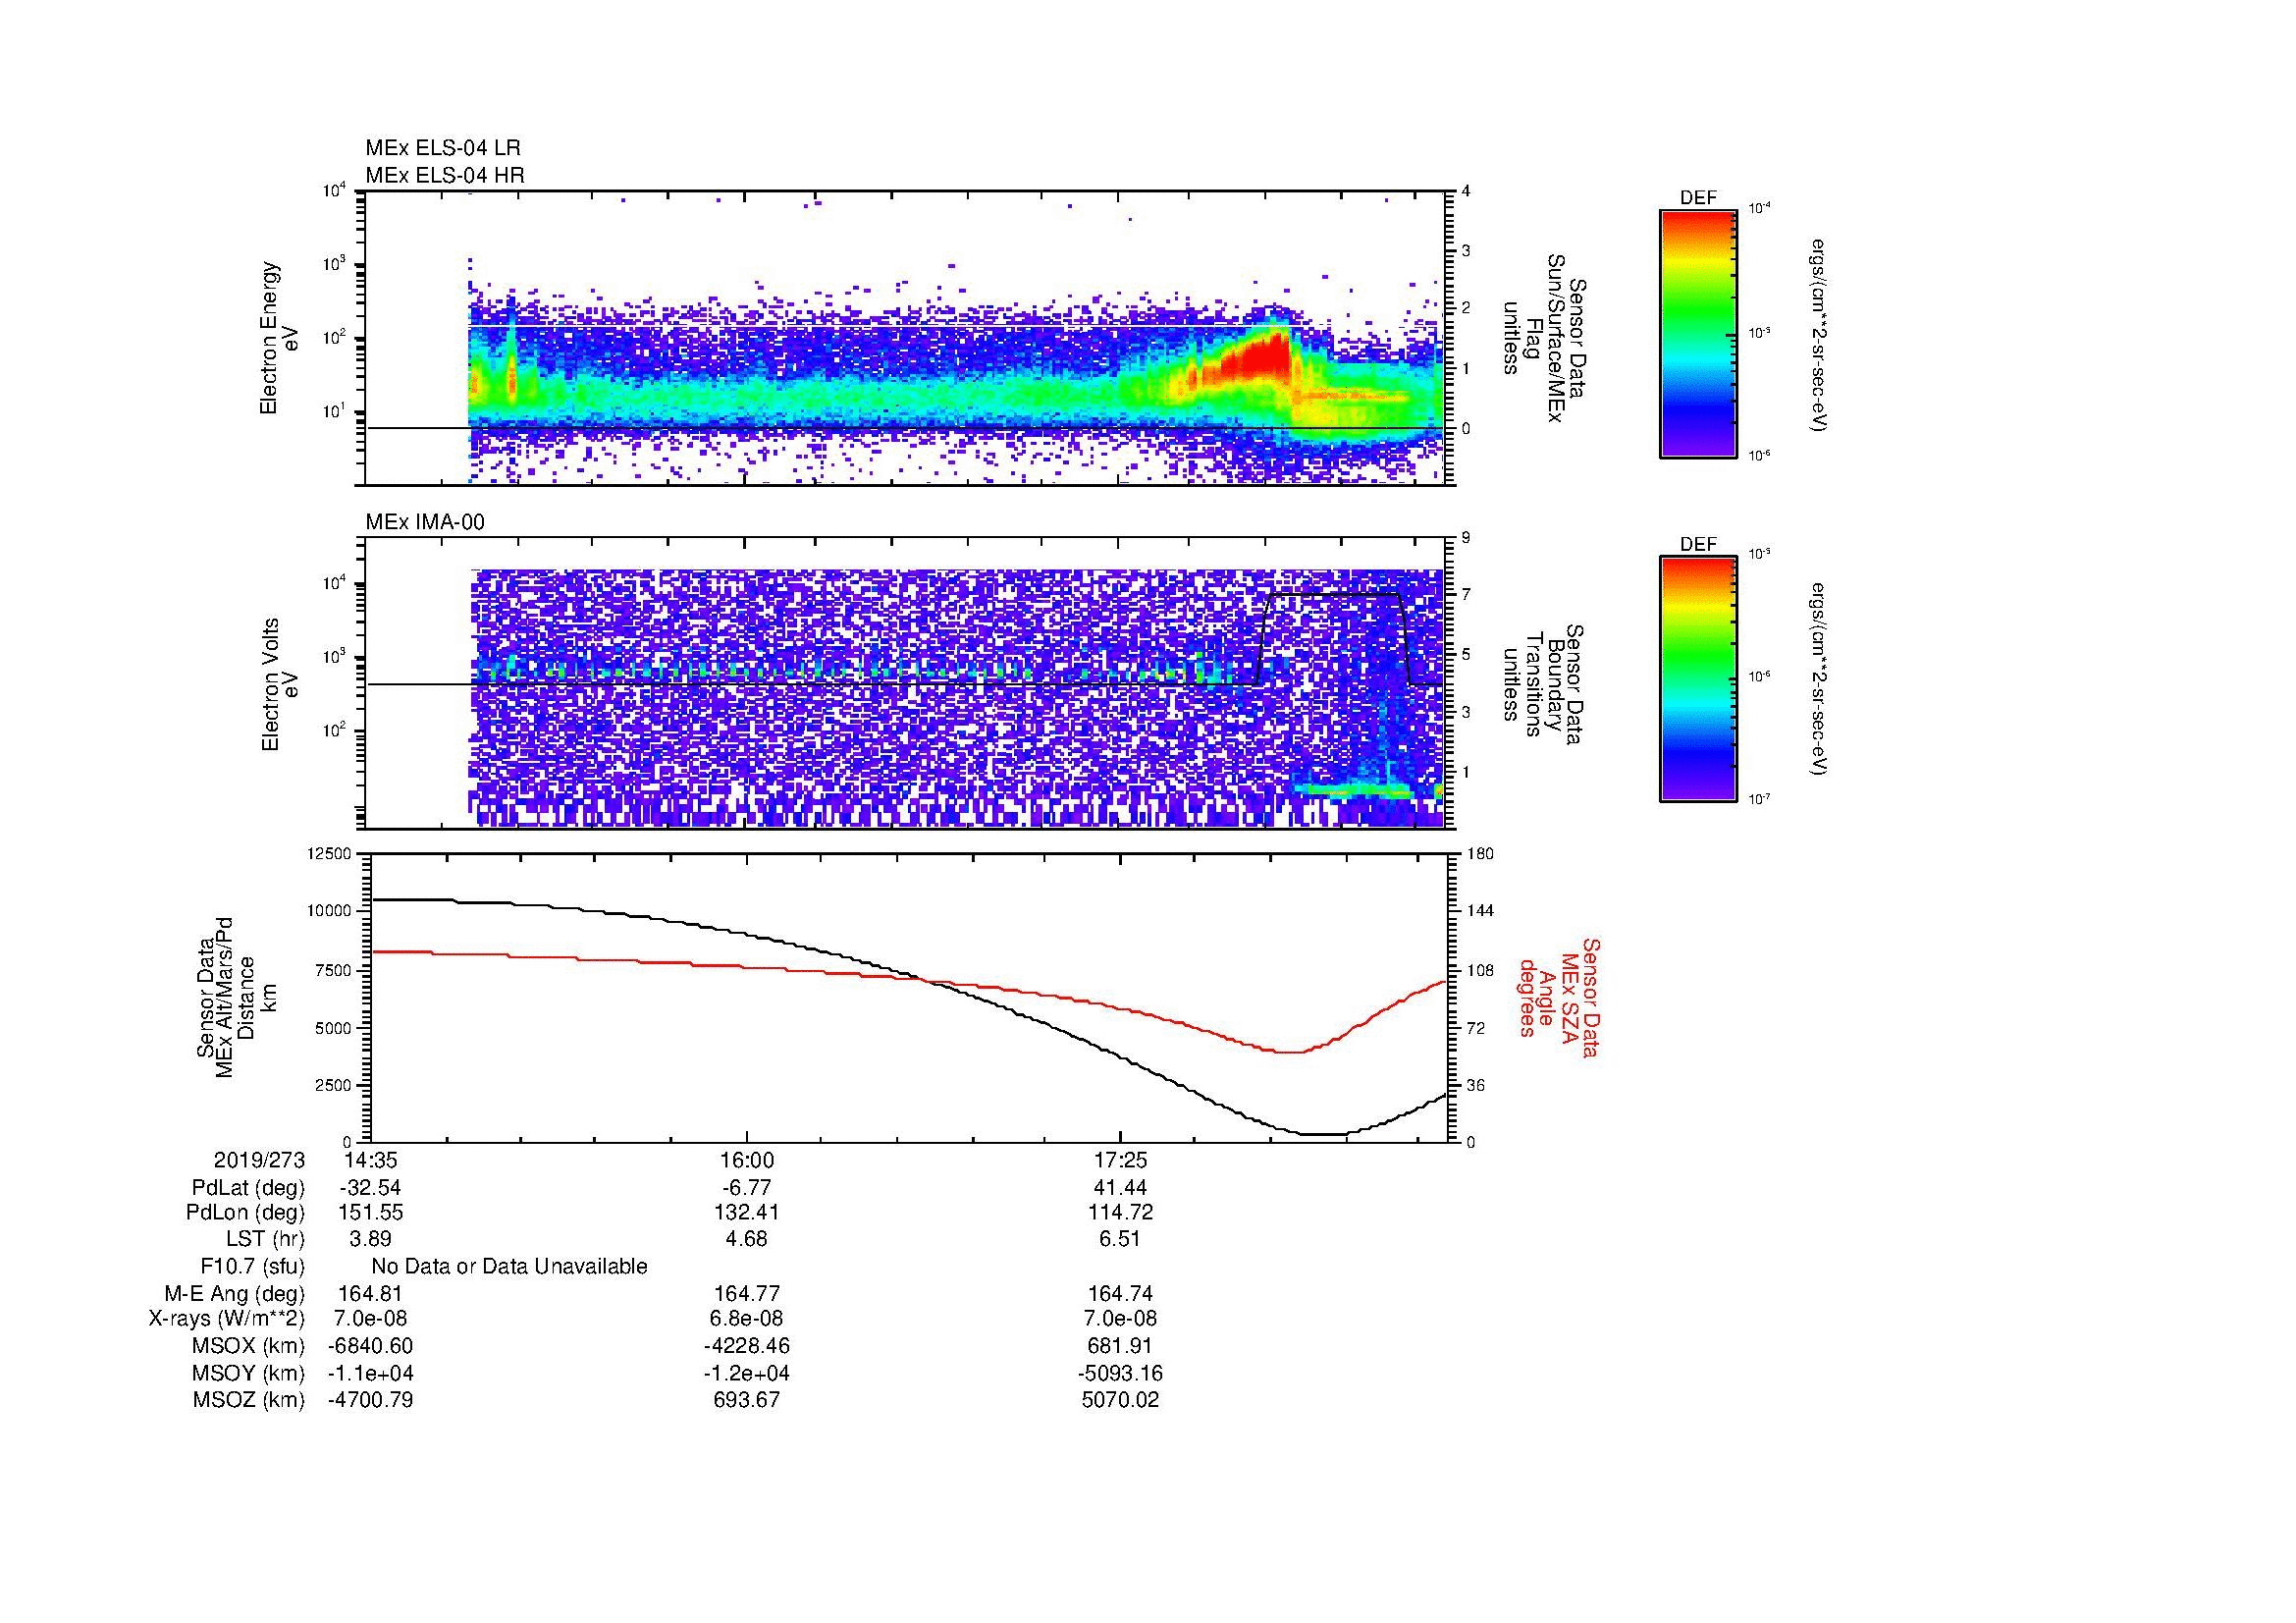Click the 'No Data or Data Unavailable' text

tap(509, 1267)
